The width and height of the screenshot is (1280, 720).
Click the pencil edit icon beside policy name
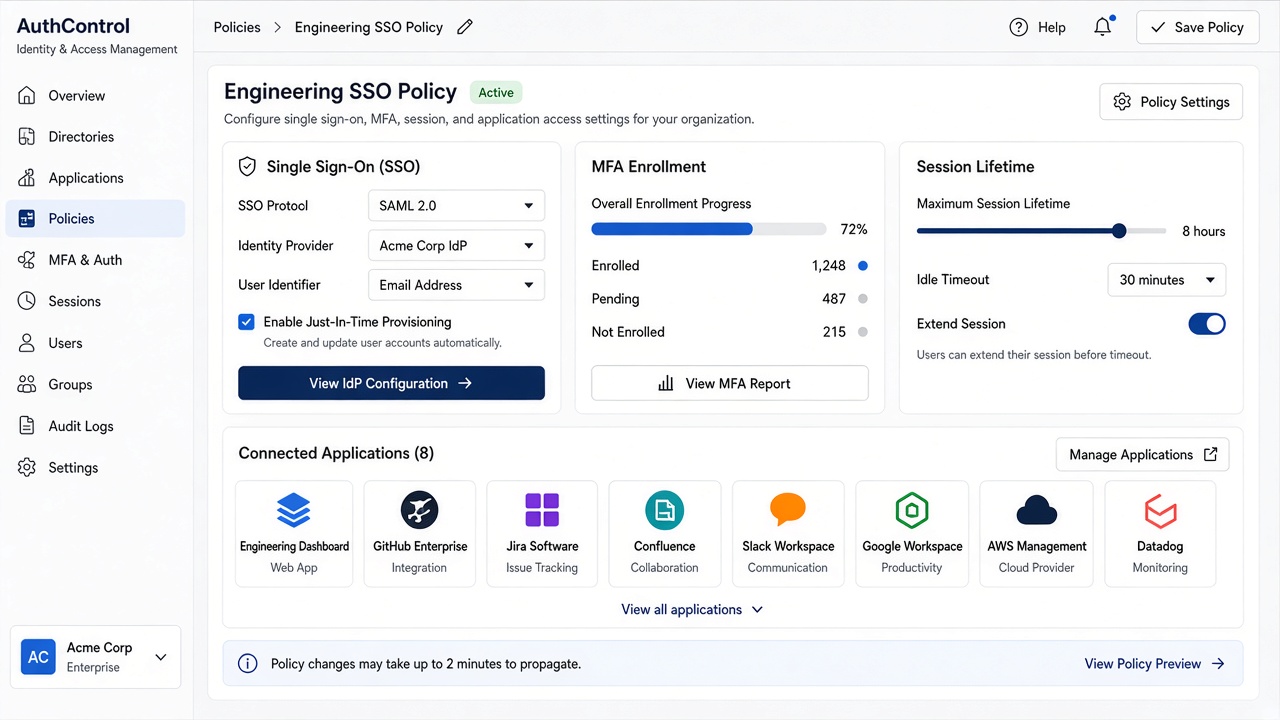click(x=464, y=27)
